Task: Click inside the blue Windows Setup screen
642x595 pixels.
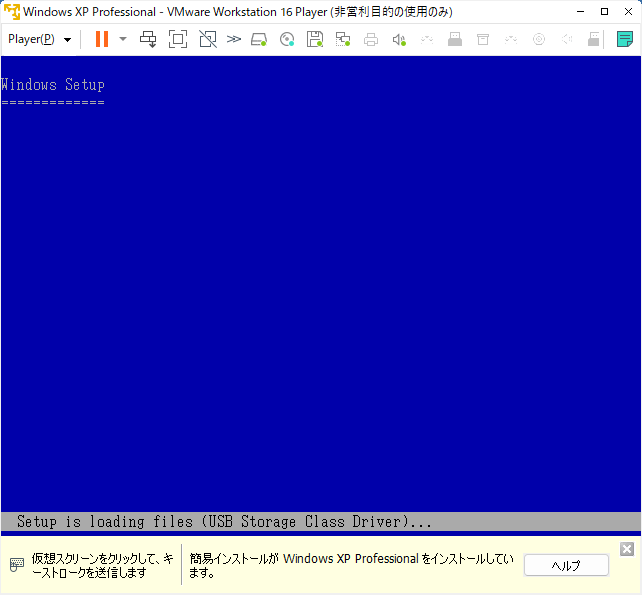Action: click(x=320, y=300)
